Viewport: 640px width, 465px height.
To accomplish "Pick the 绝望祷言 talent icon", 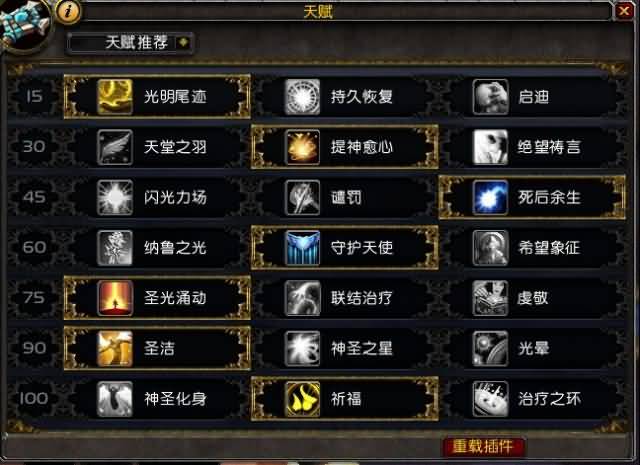I will (x=490, y=147).
